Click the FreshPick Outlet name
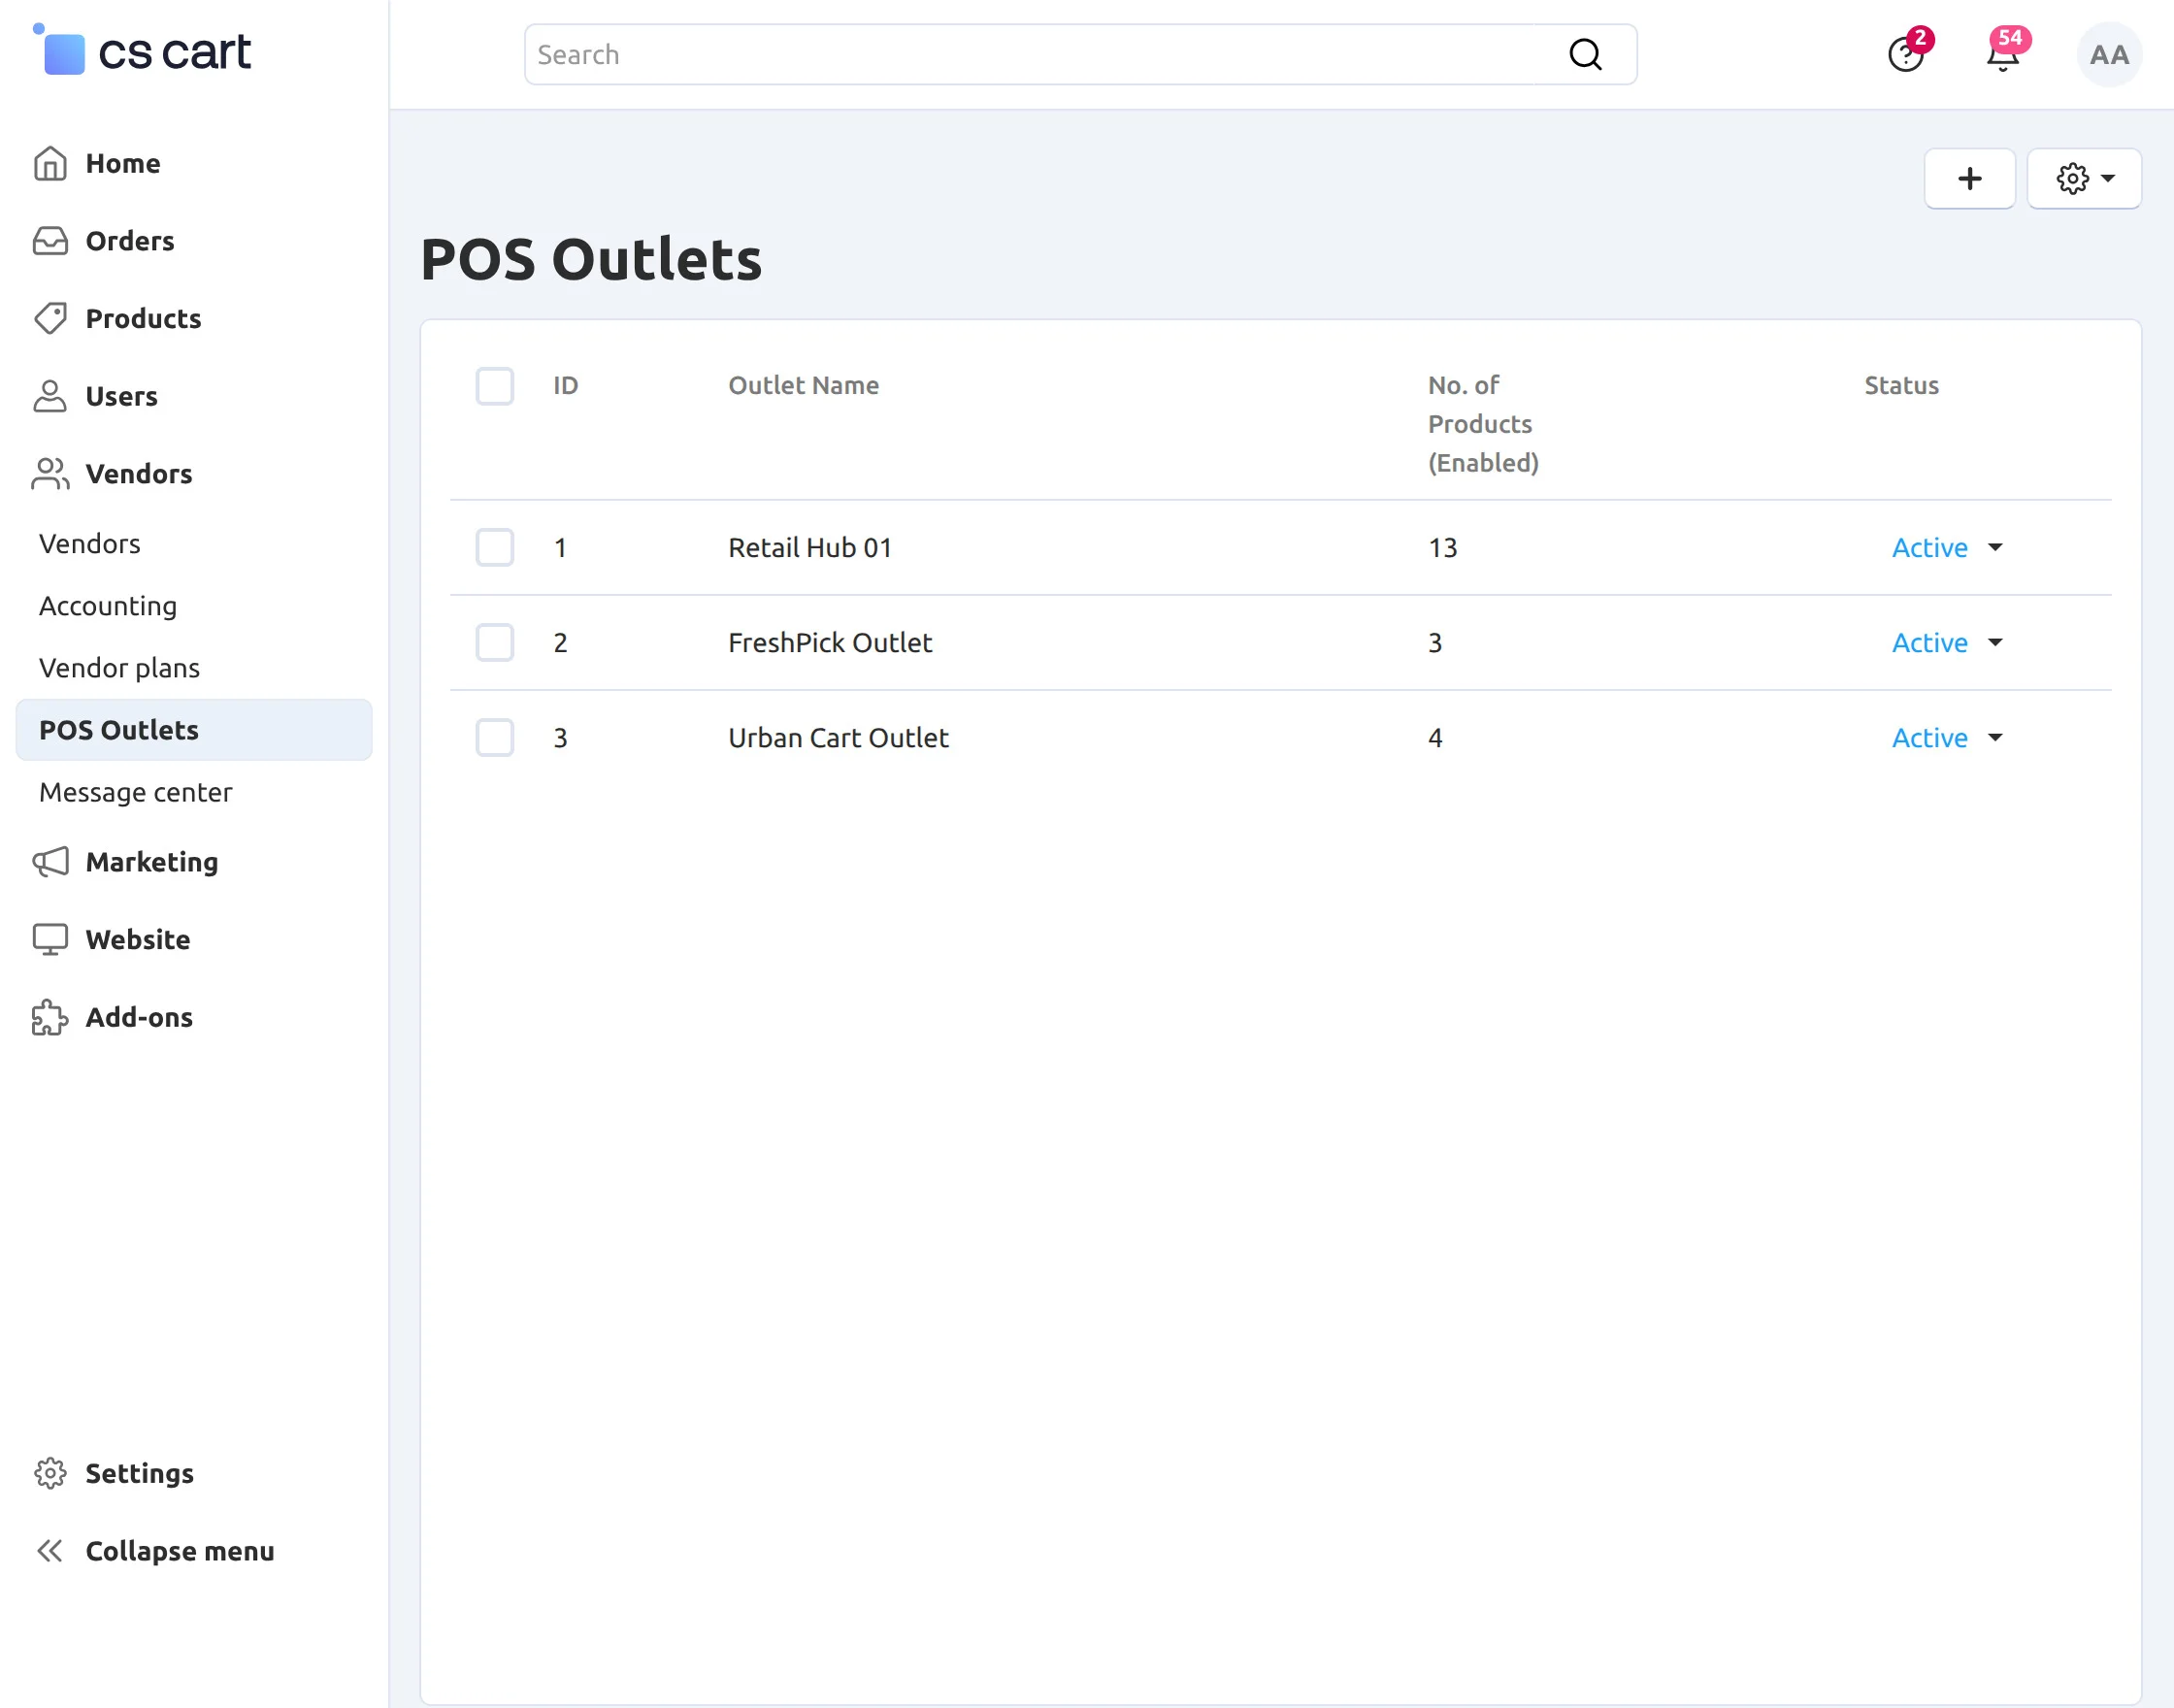The height and width of the screenshot is (1708, 2174). pos(829,642)
